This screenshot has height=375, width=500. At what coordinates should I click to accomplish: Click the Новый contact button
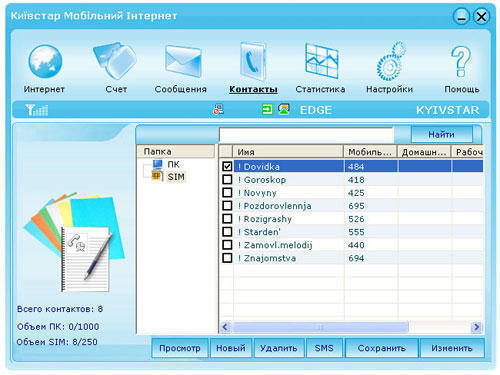coord(231,348)
